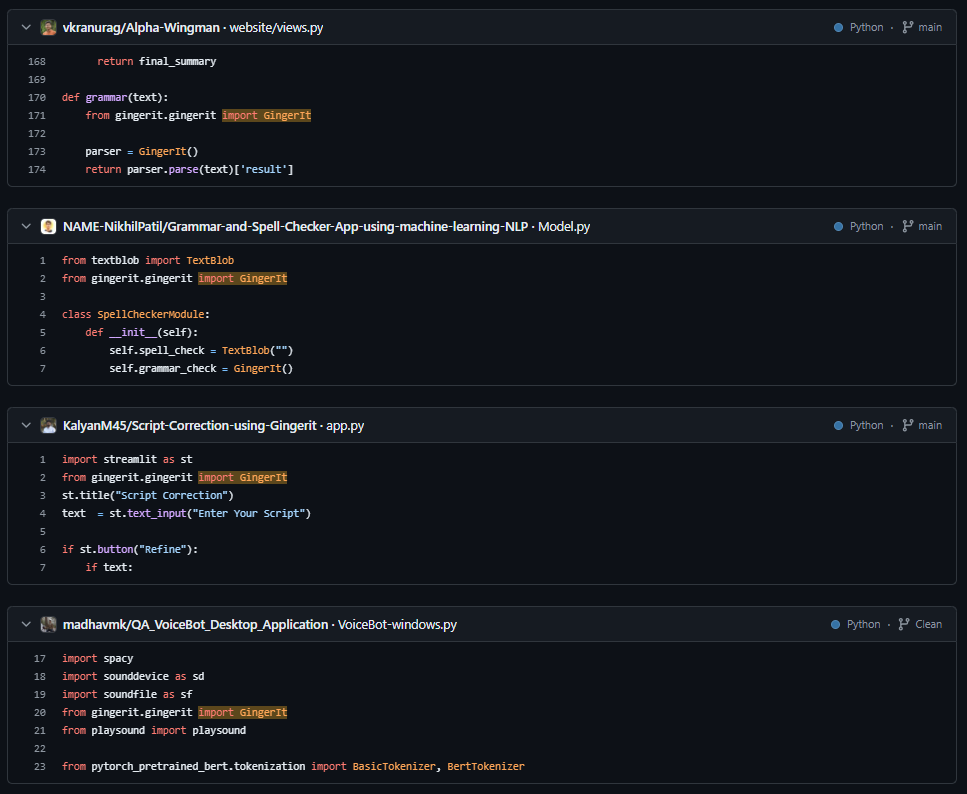Select the highlighted import GingerIt match in app.py
This screenshot has width=967, height=794.
pyautogui.click(x=242, y=477)
